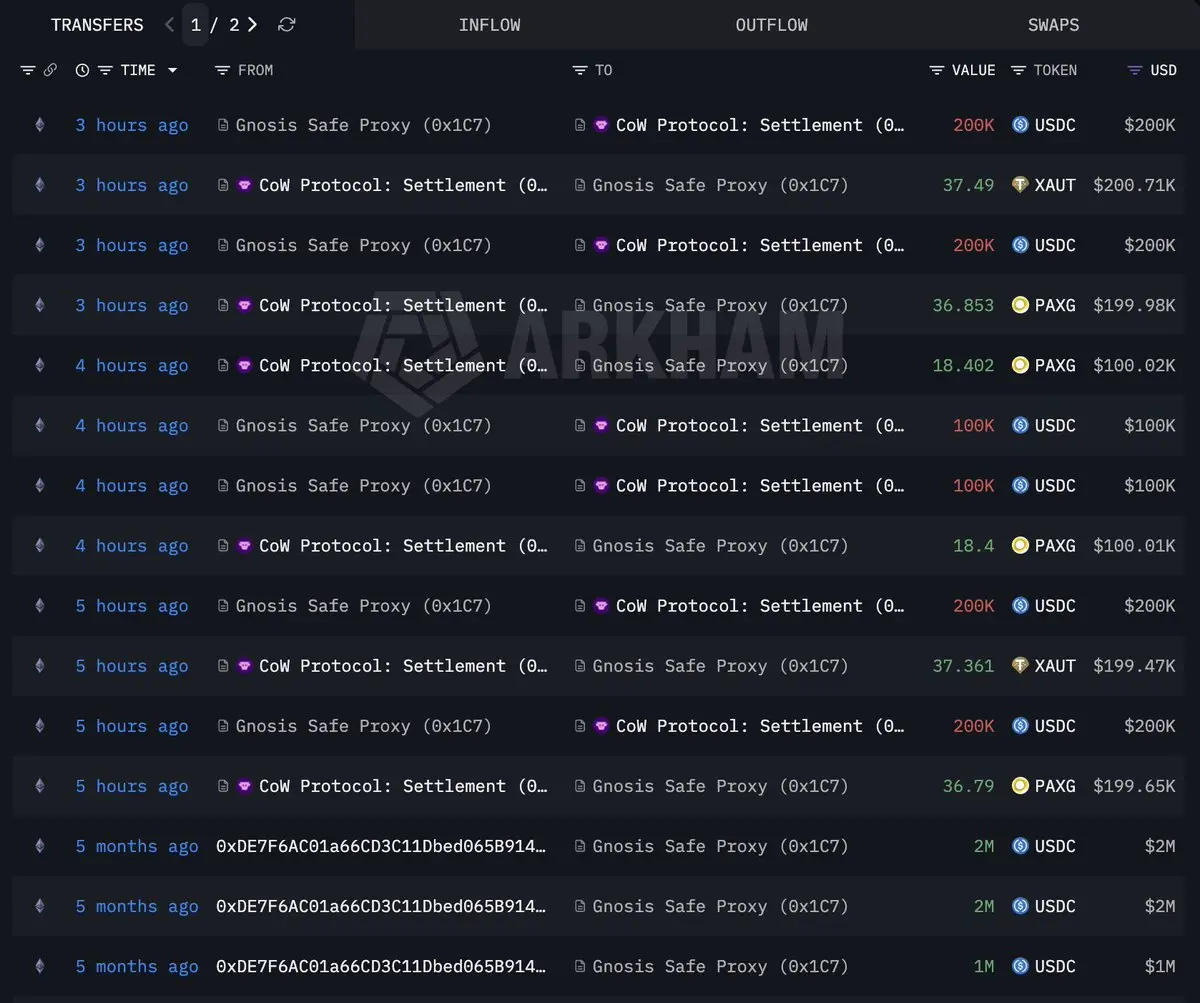Click PAXG token icon in 18.402 row

[1020, 365]
